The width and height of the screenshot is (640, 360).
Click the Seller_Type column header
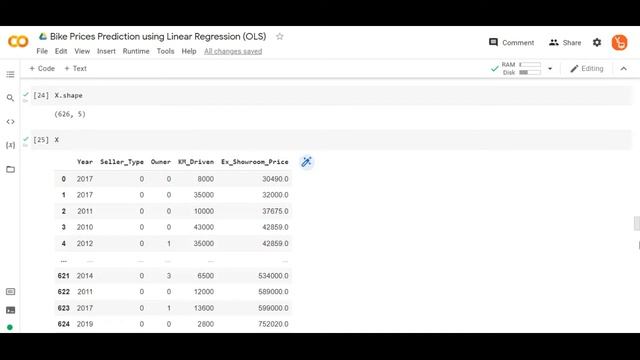[x=122, y=162]
